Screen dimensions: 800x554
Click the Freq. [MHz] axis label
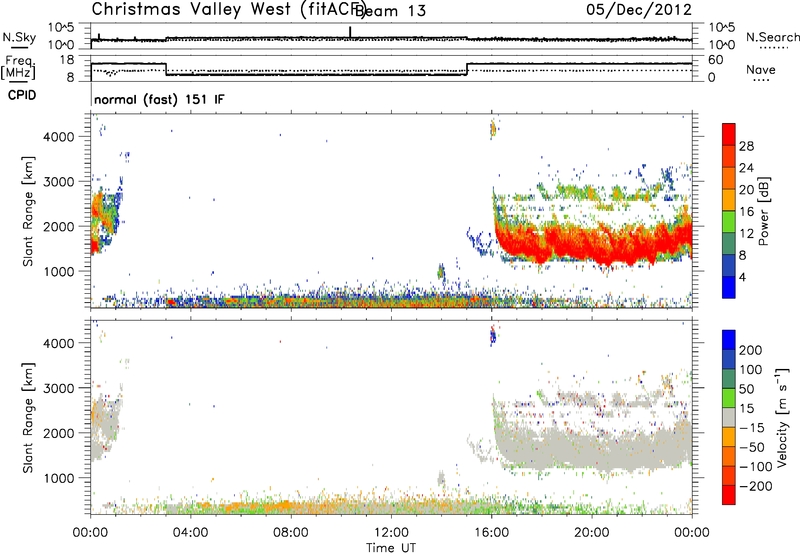pos(18,67)
